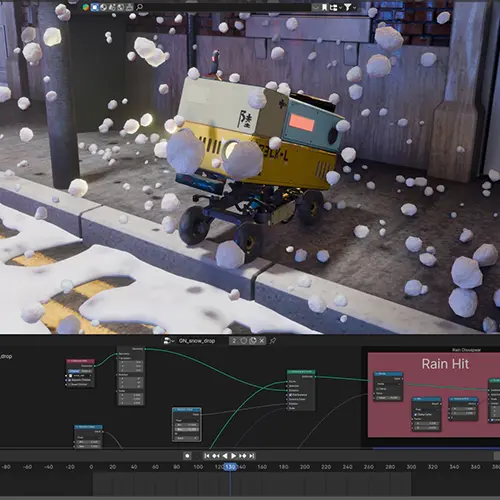Toggle fake user shield for GN_snow_drop
This screenshot has width=500, height=500.
click(244, 341)
